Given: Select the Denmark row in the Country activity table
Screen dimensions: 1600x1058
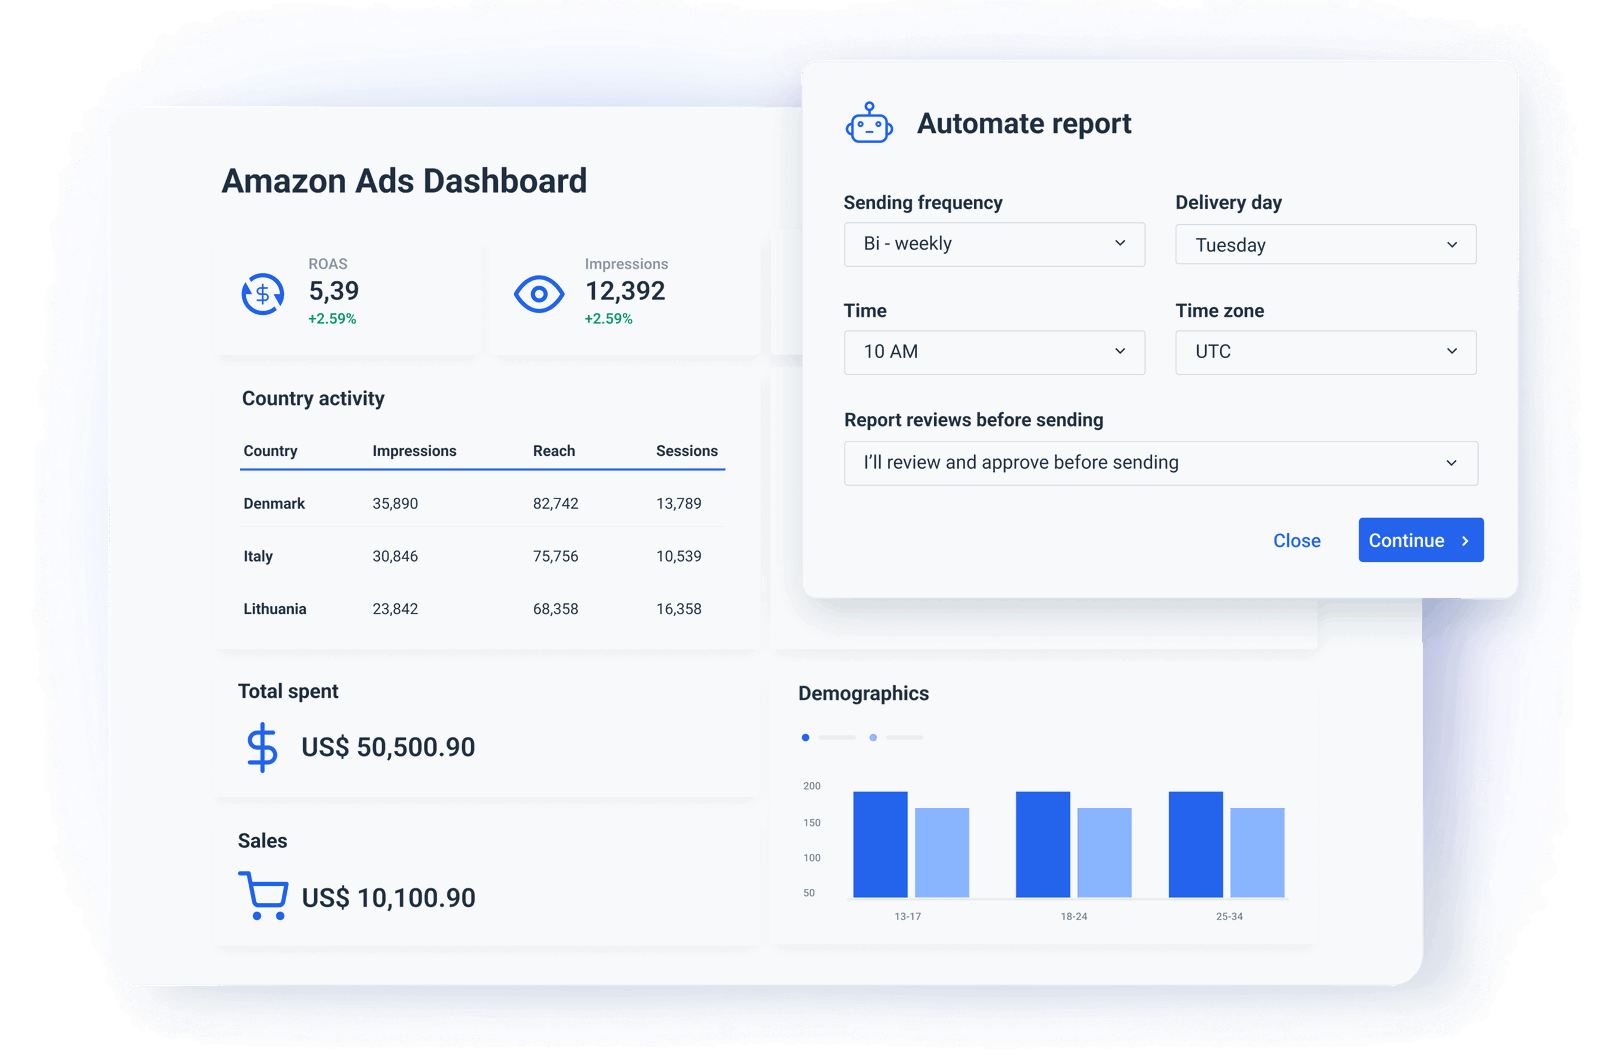Looking at the screenshot, I should click(480, 503).
